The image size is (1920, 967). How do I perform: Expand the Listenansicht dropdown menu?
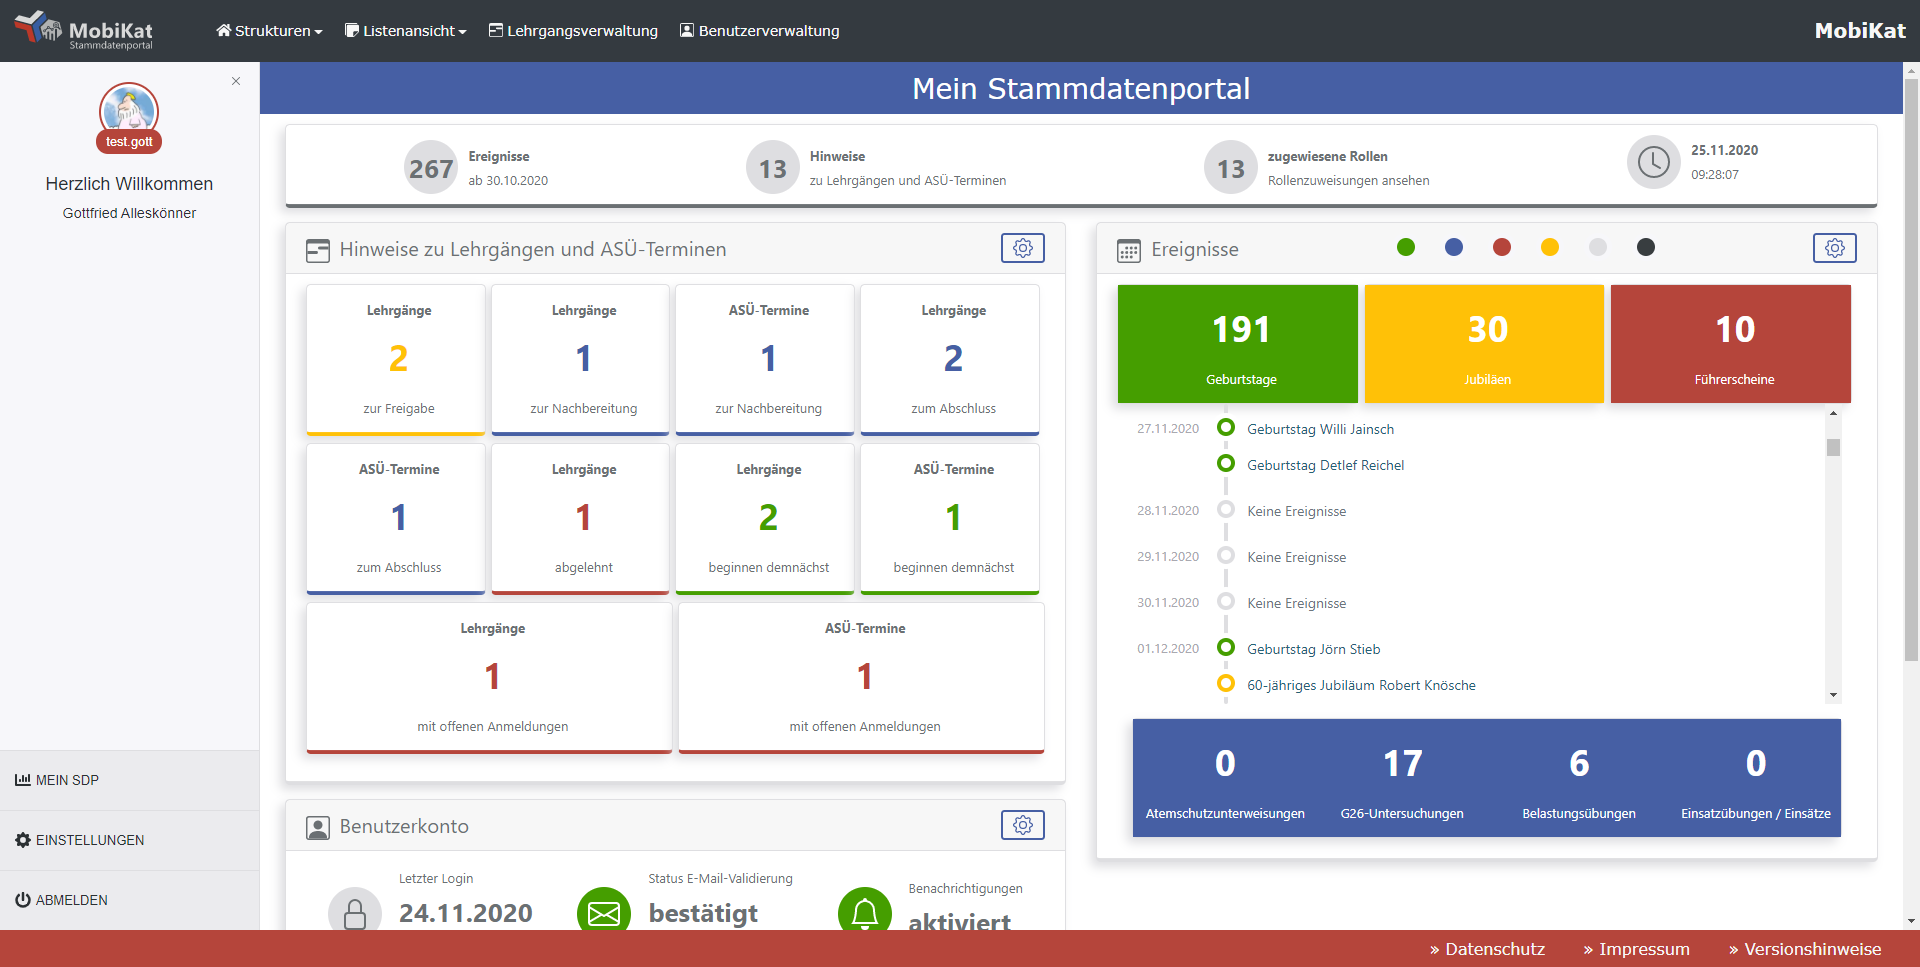[406, 31]
